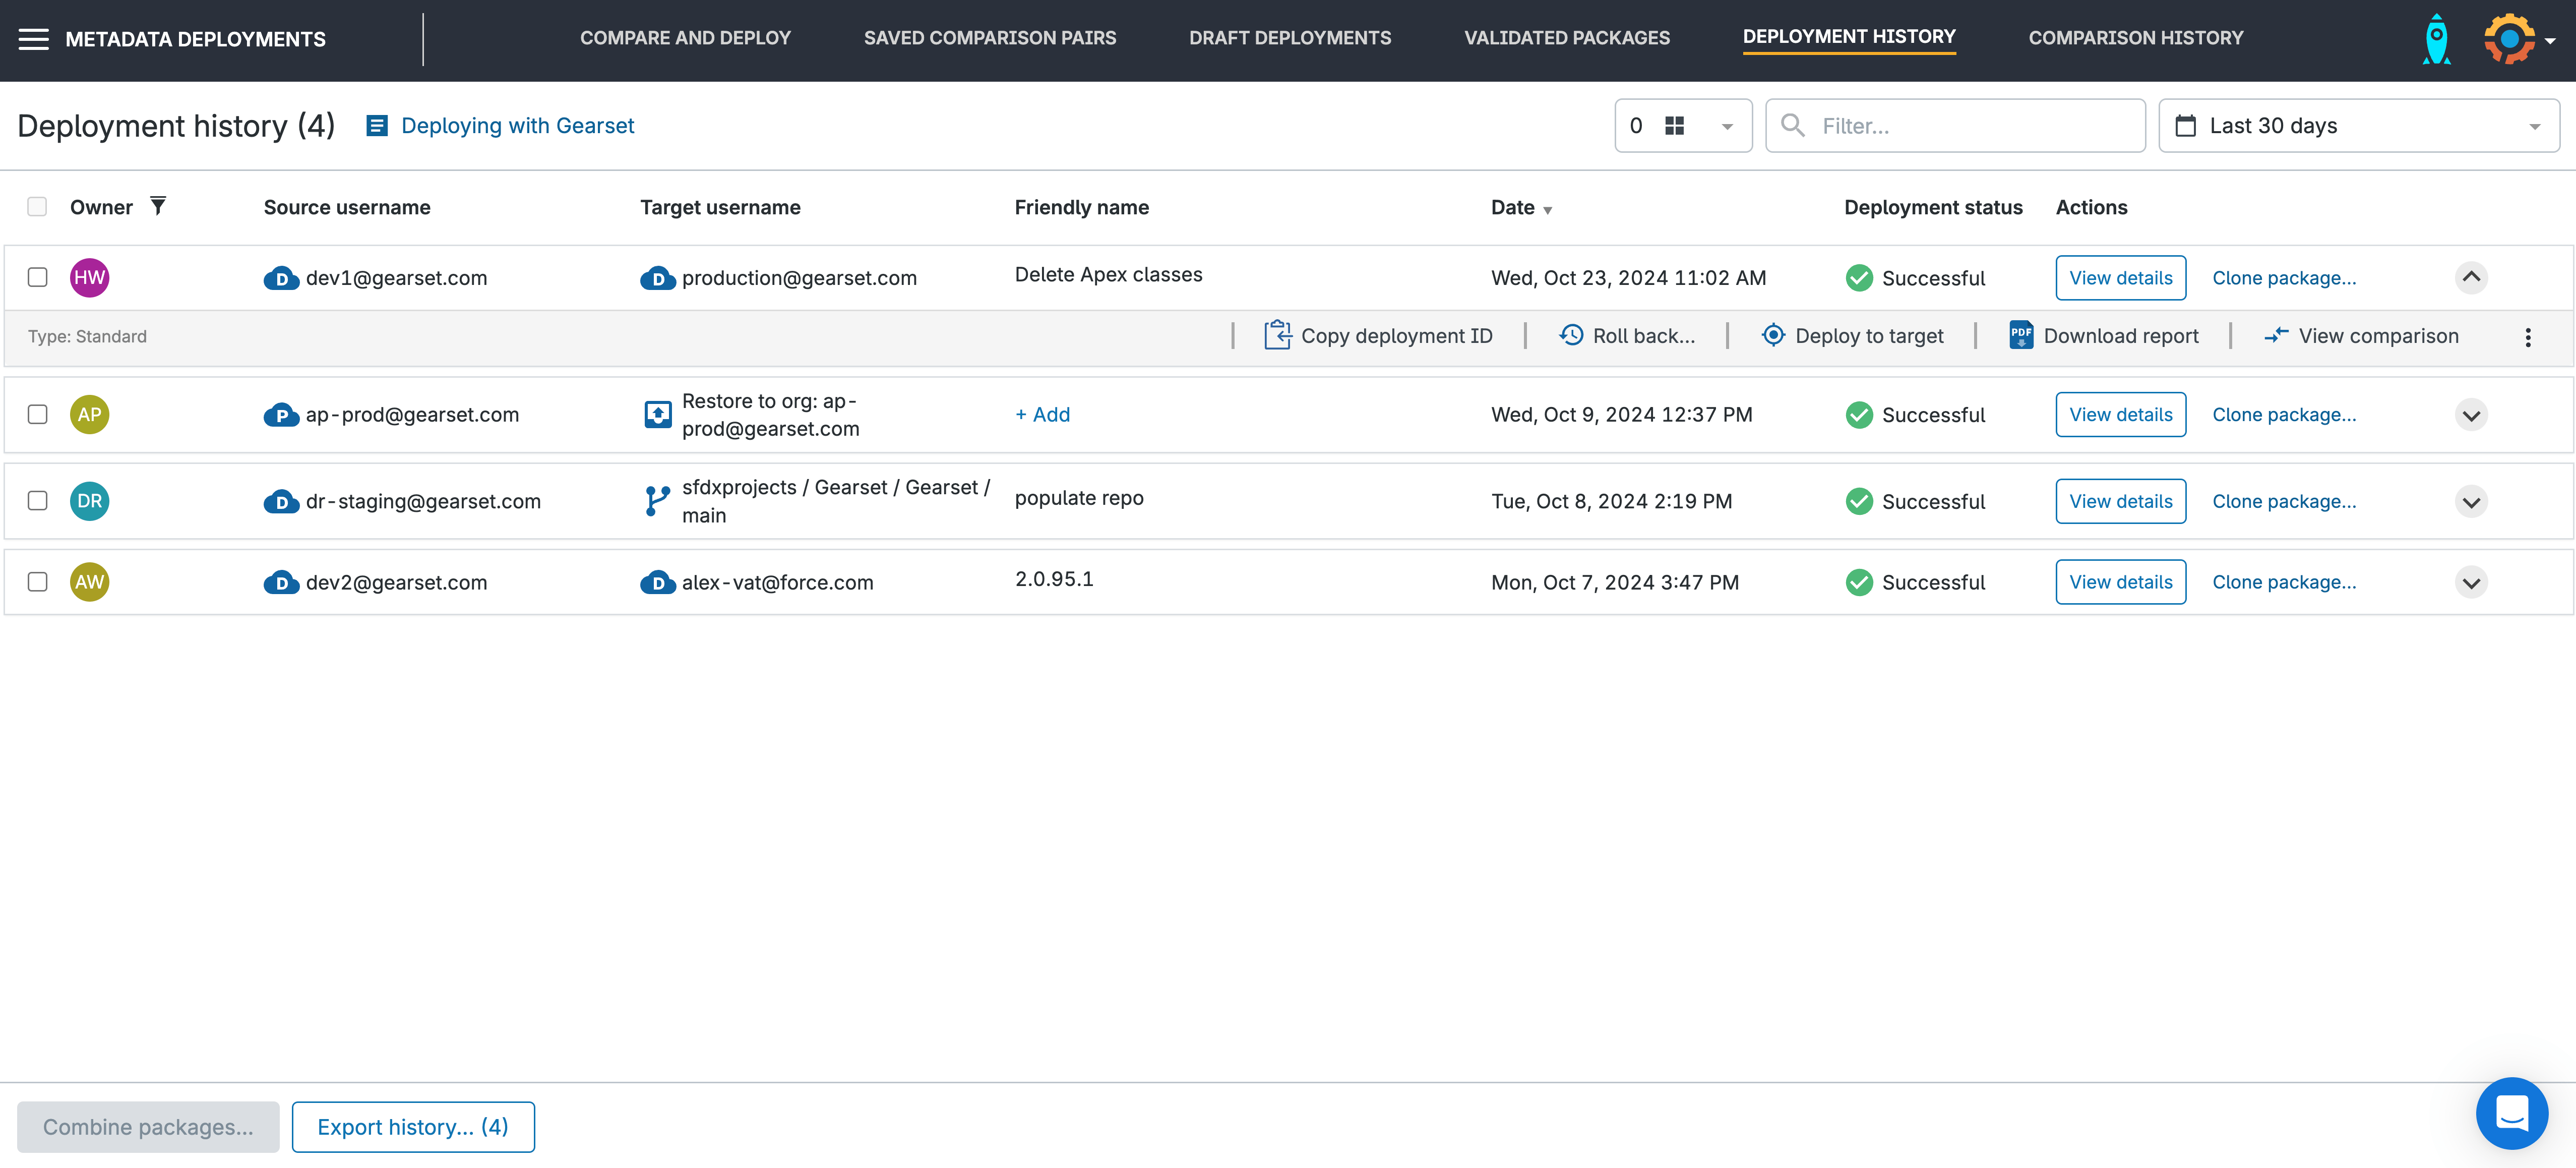Click Export history button

pos(413,1126)
